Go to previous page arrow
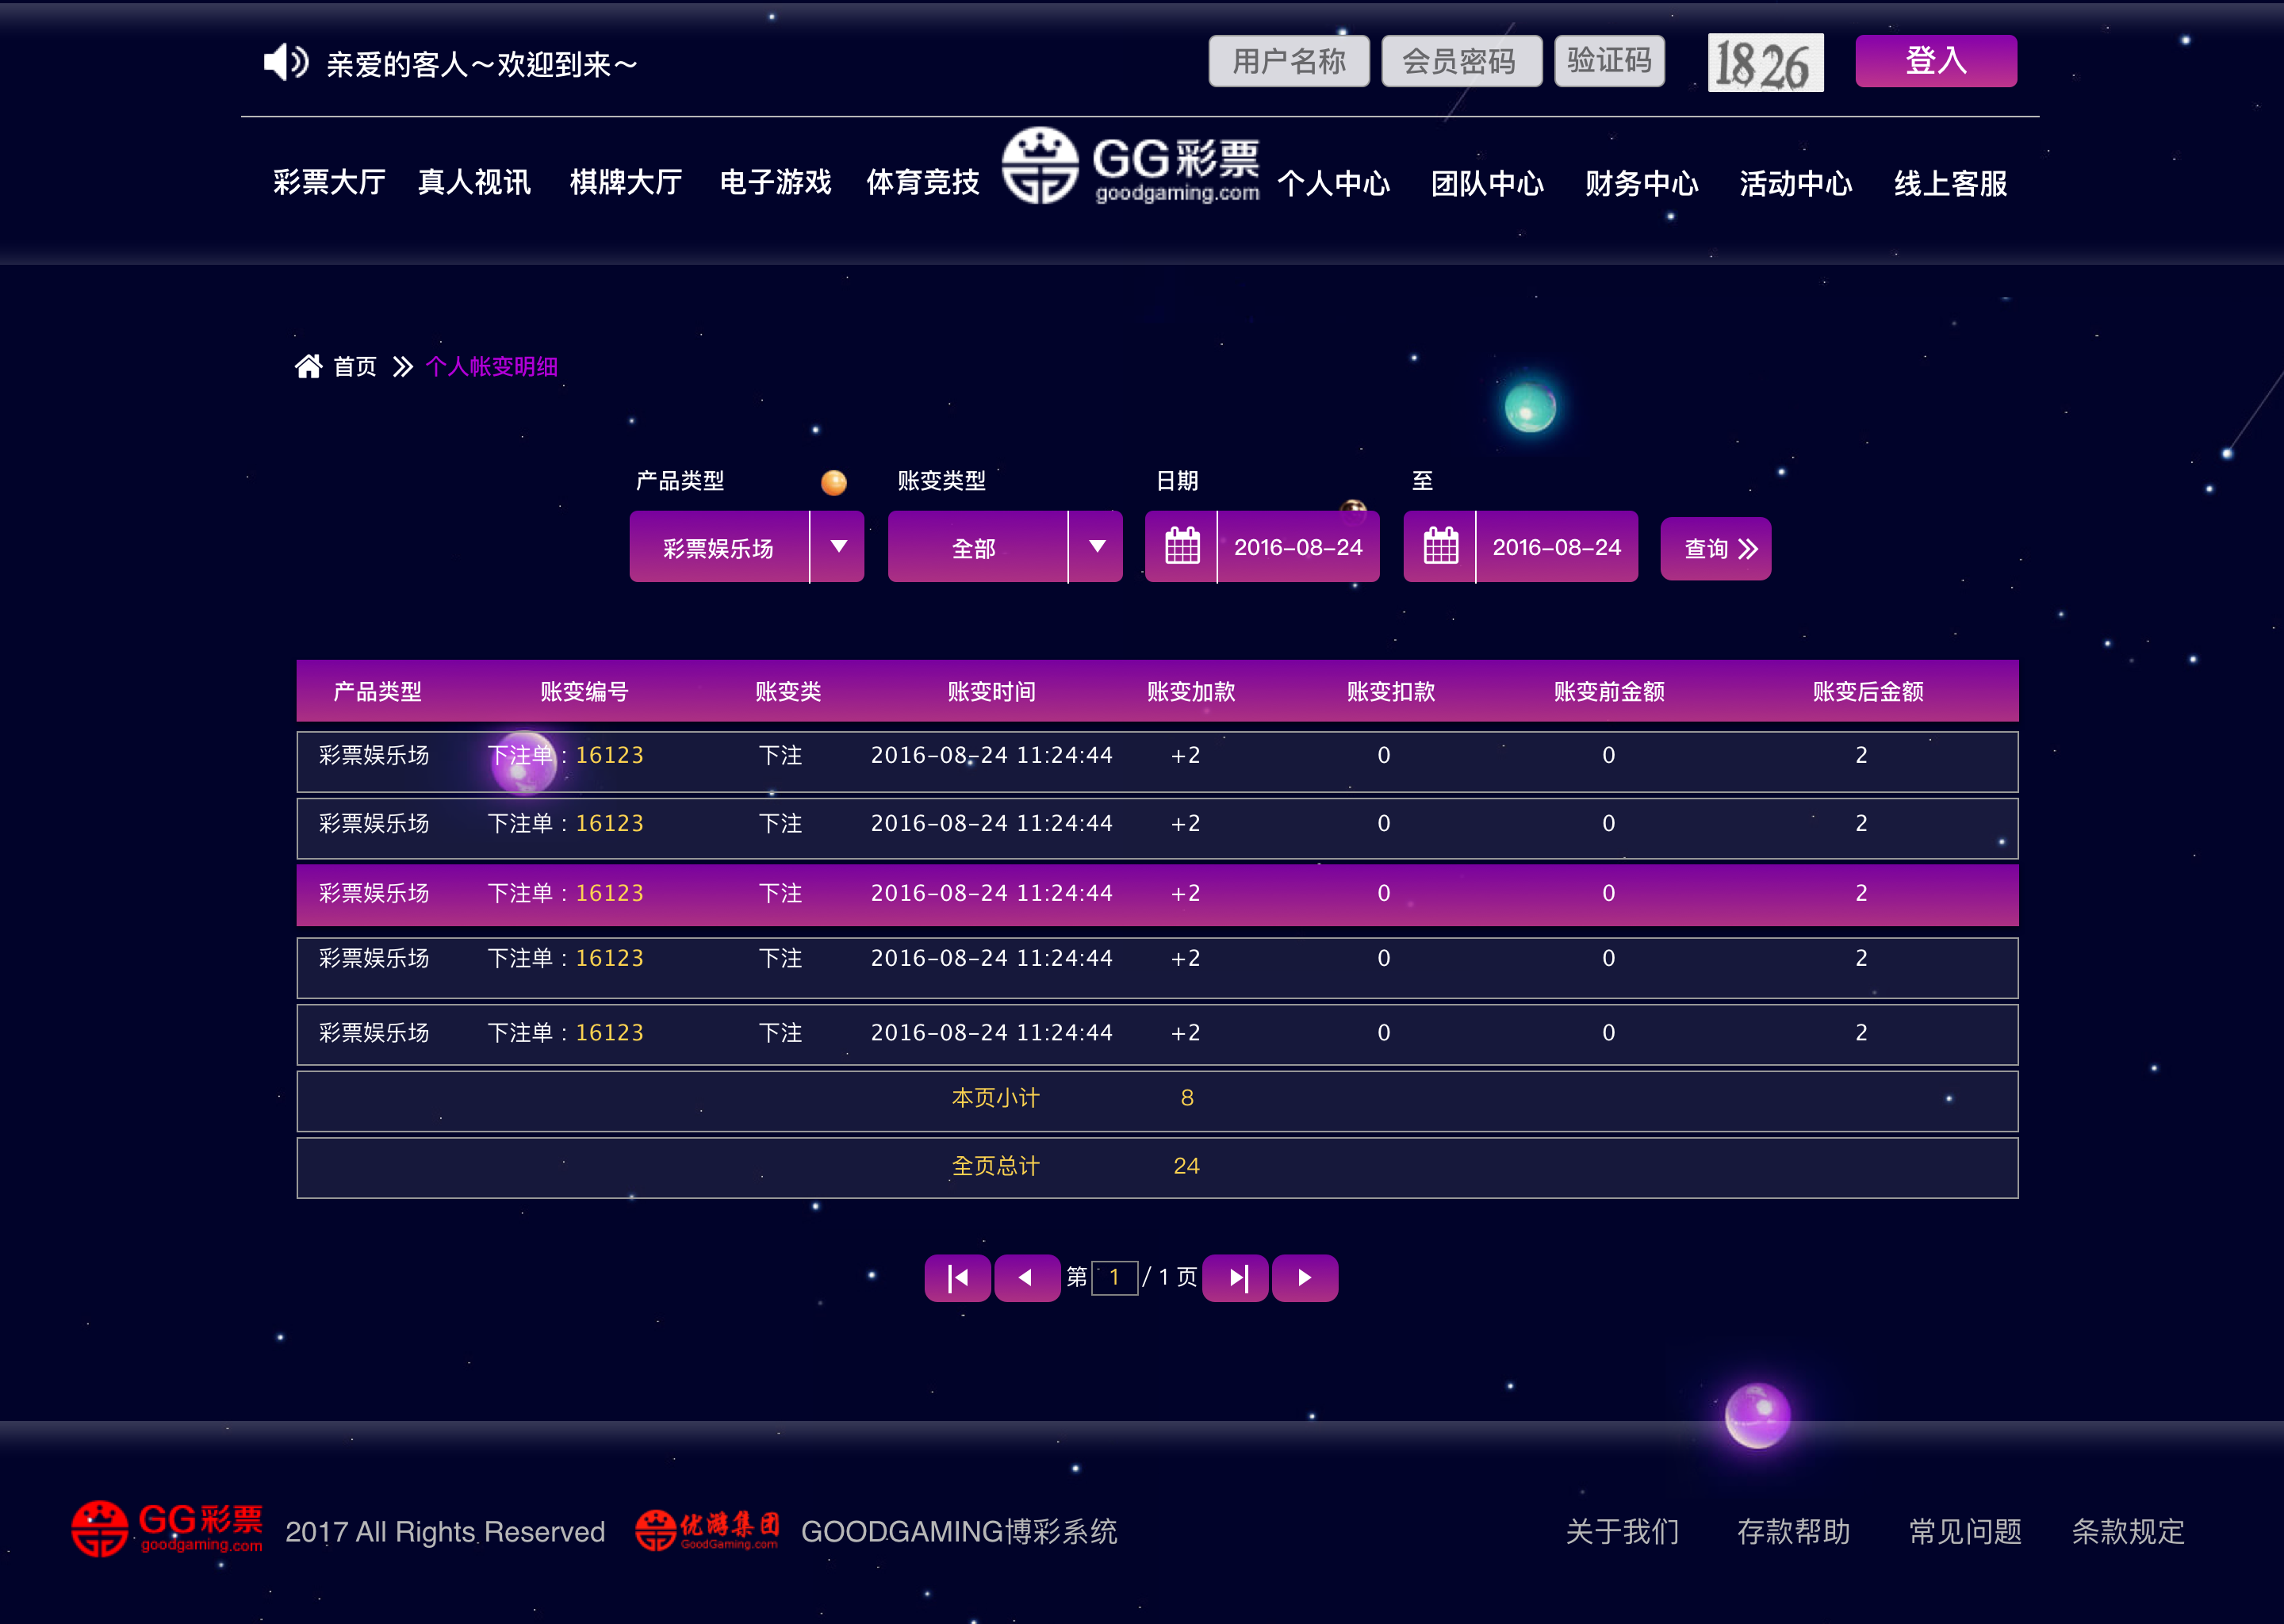The image size is (2284, 1624). pyautogui.click(x=1026, y=1277)
